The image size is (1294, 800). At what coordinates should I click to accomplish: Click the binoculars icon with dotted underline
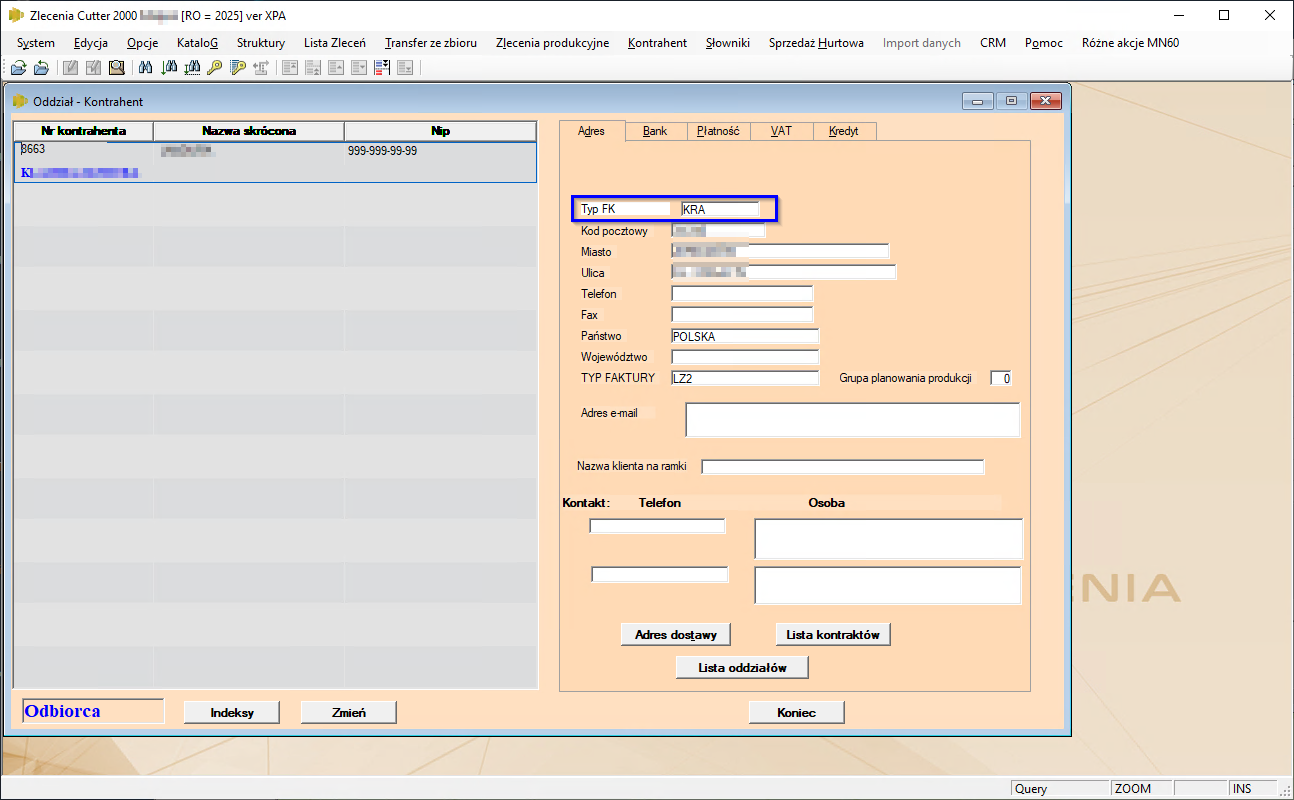192,68
